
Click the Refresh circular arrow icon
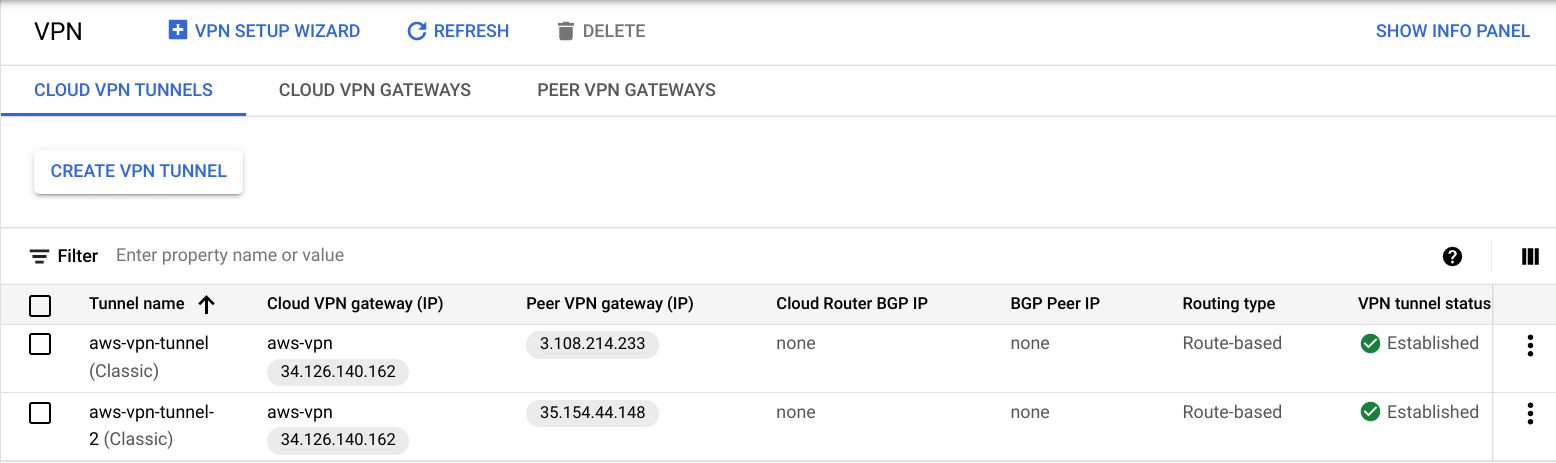[417, 31]
